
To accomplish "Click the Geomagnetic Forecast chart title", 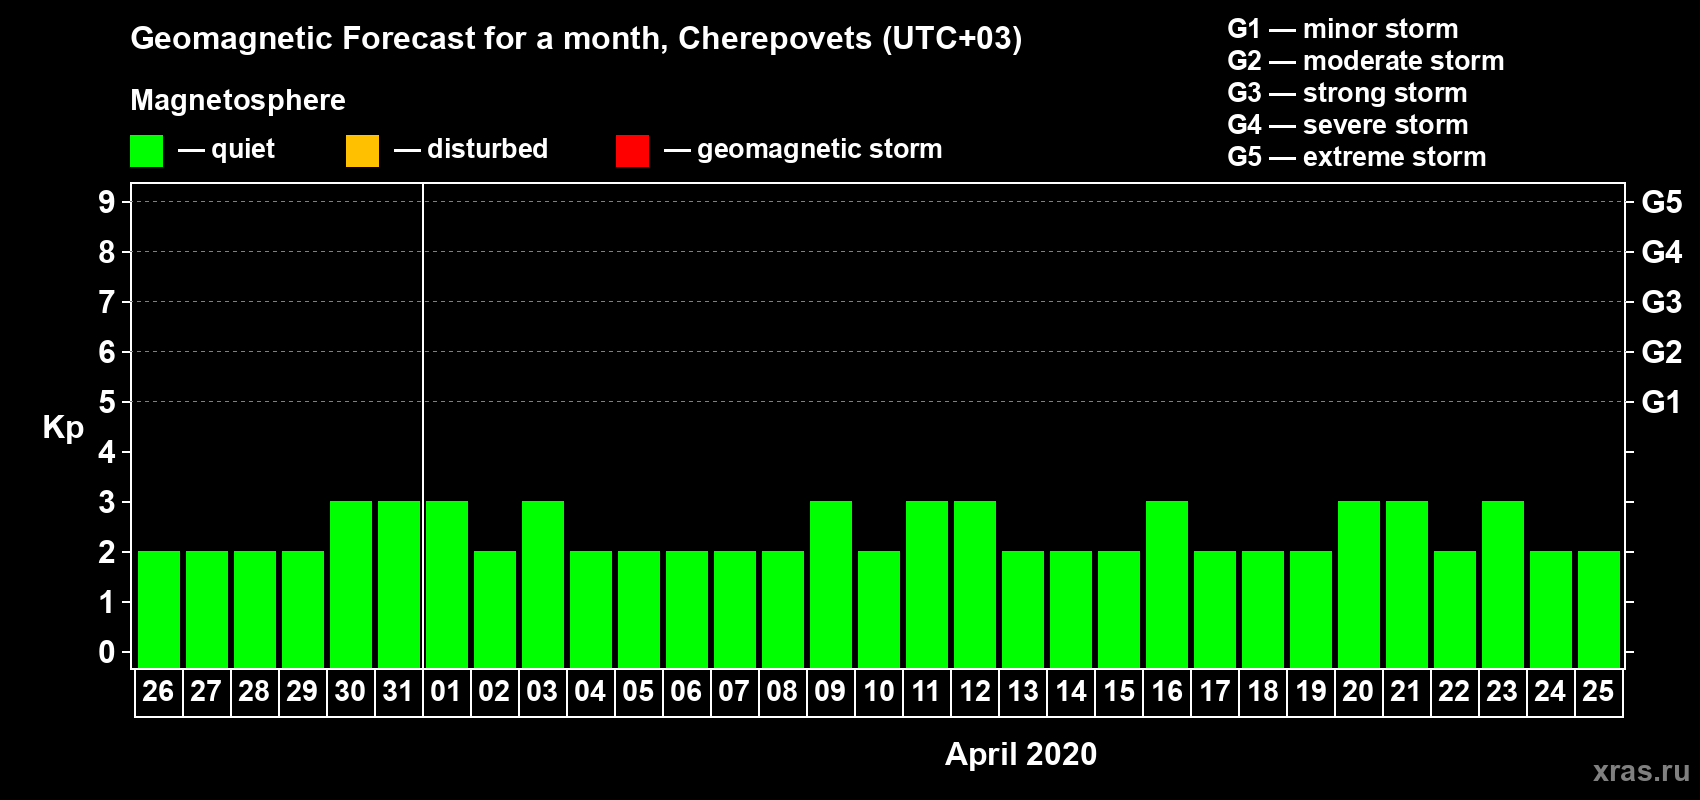I will [x=576, y=38].
